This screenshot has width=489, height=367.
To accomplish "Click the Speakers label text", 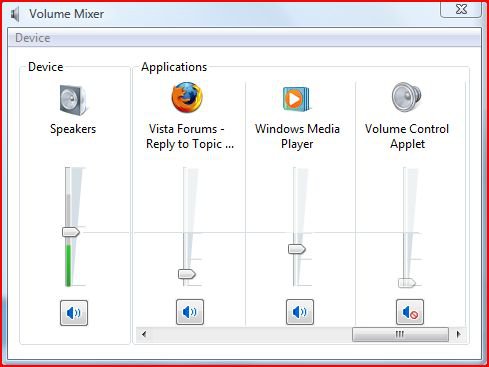I will point(73,129).
